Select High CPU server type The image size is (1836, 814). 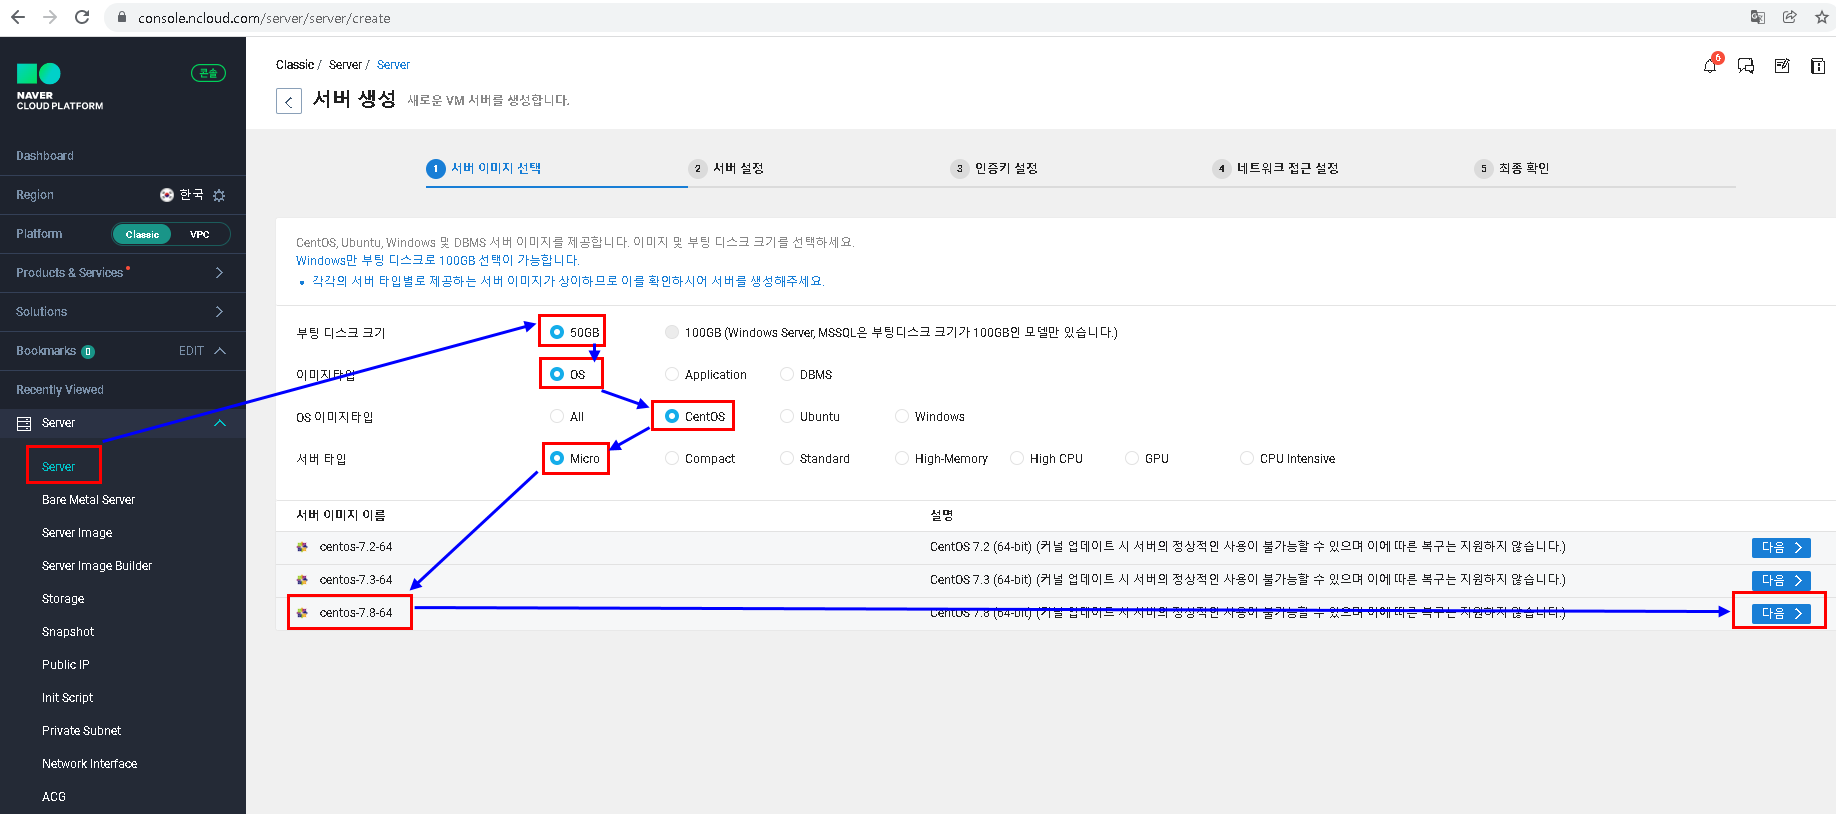(1017, 458)
